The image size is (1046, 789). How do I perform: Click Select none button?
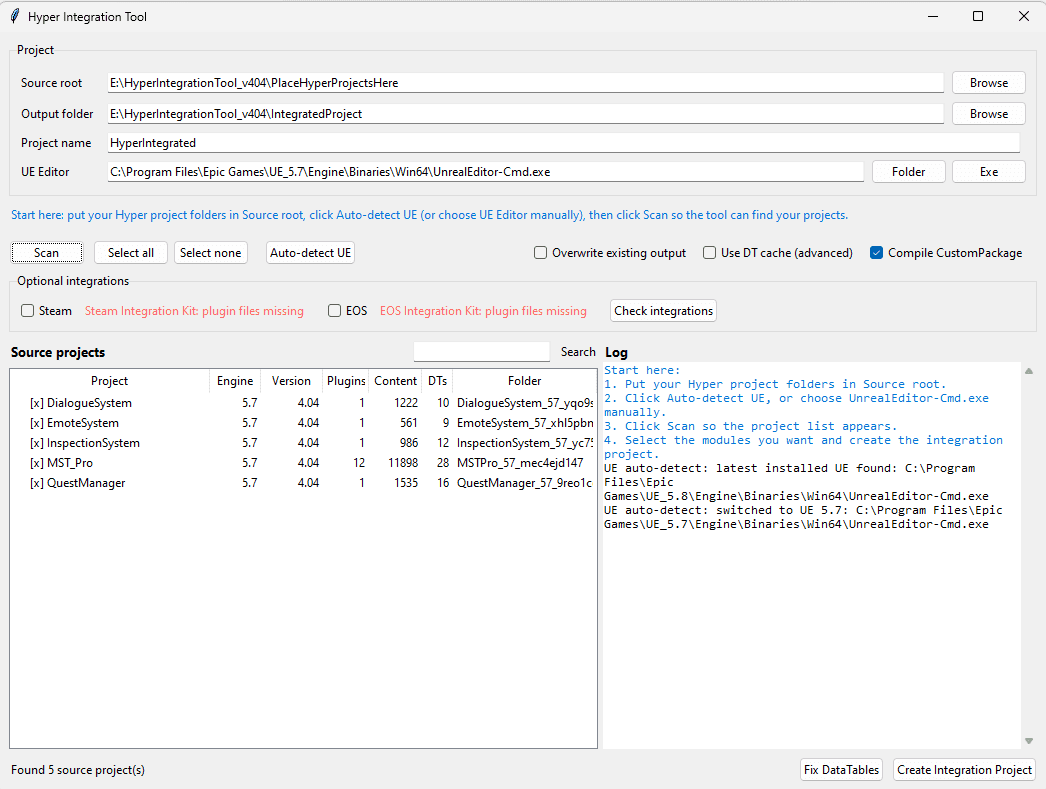(211, 253)
